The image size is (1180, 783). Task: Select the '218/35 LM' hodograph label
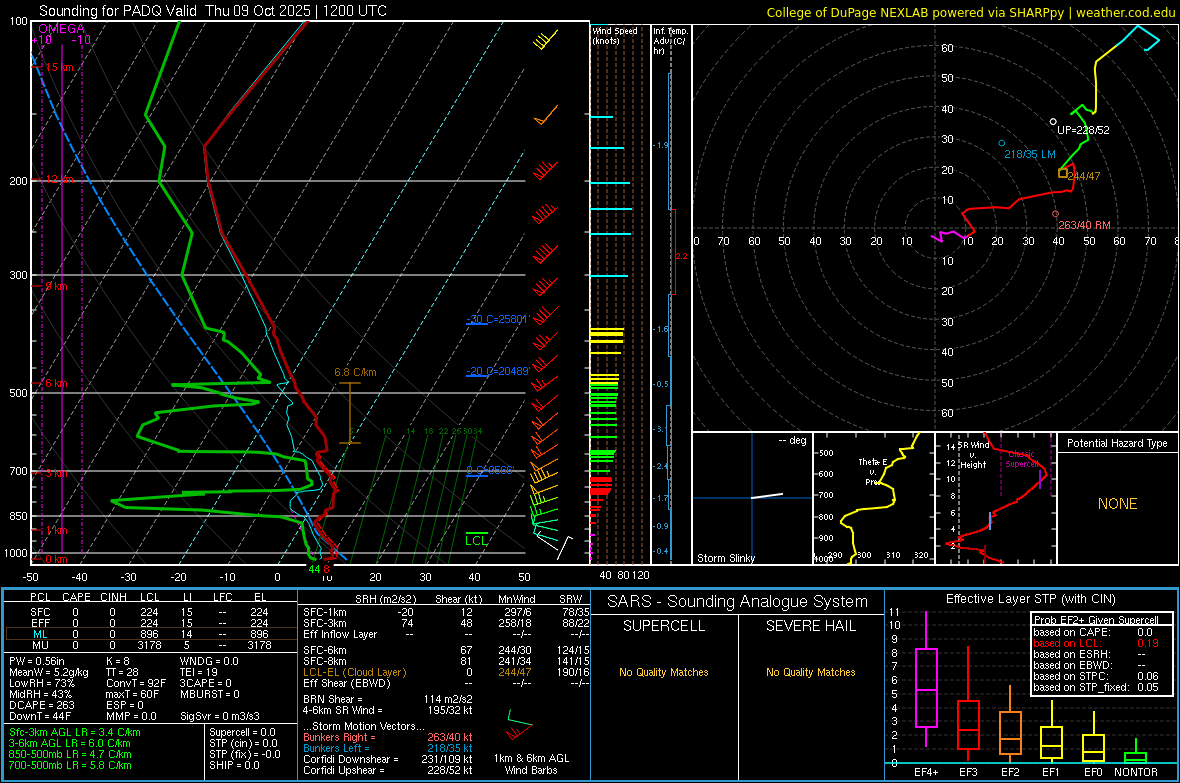pyautogui.click(x=1029, y=154)
